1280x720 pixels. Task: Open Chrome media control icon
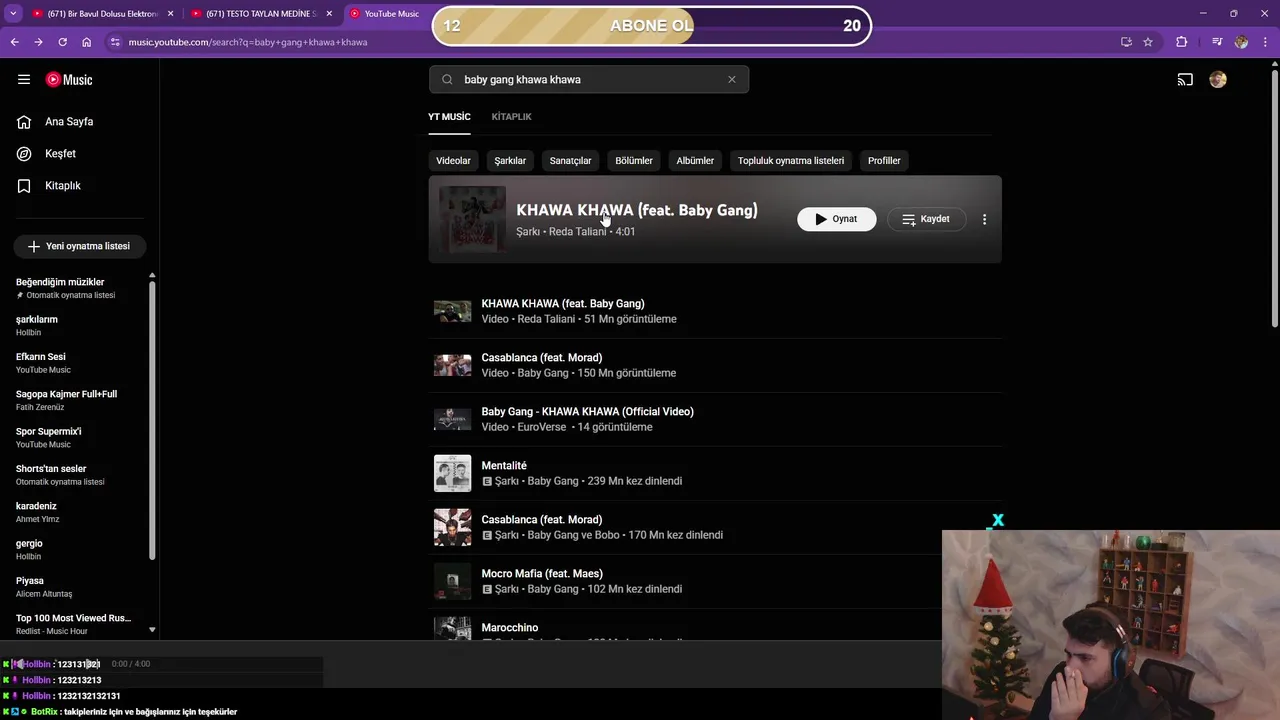click(1216, 42)
